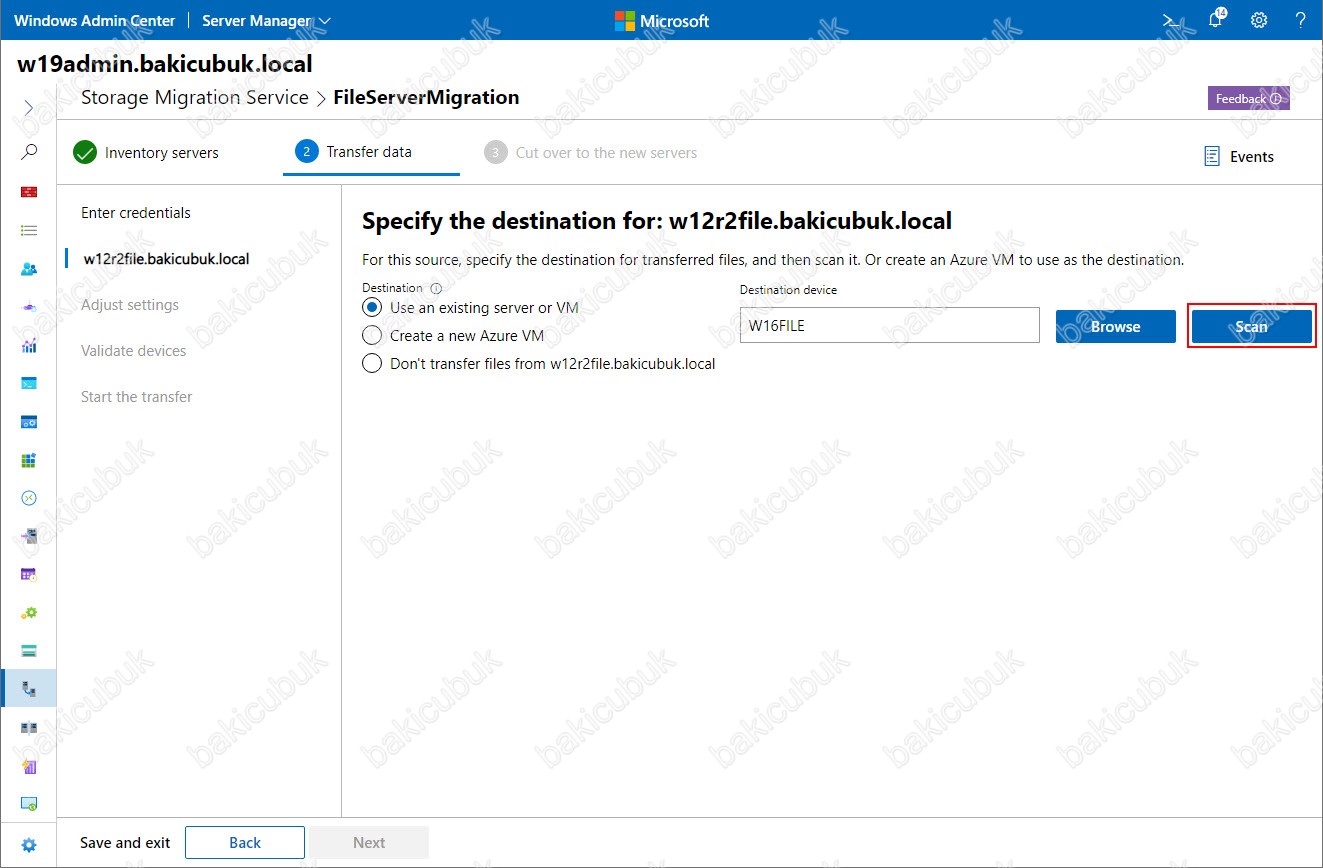Show the Destination info tooltip icon
The height and width of the screenshot is (868, 1323).
click(x=436, y=288)
